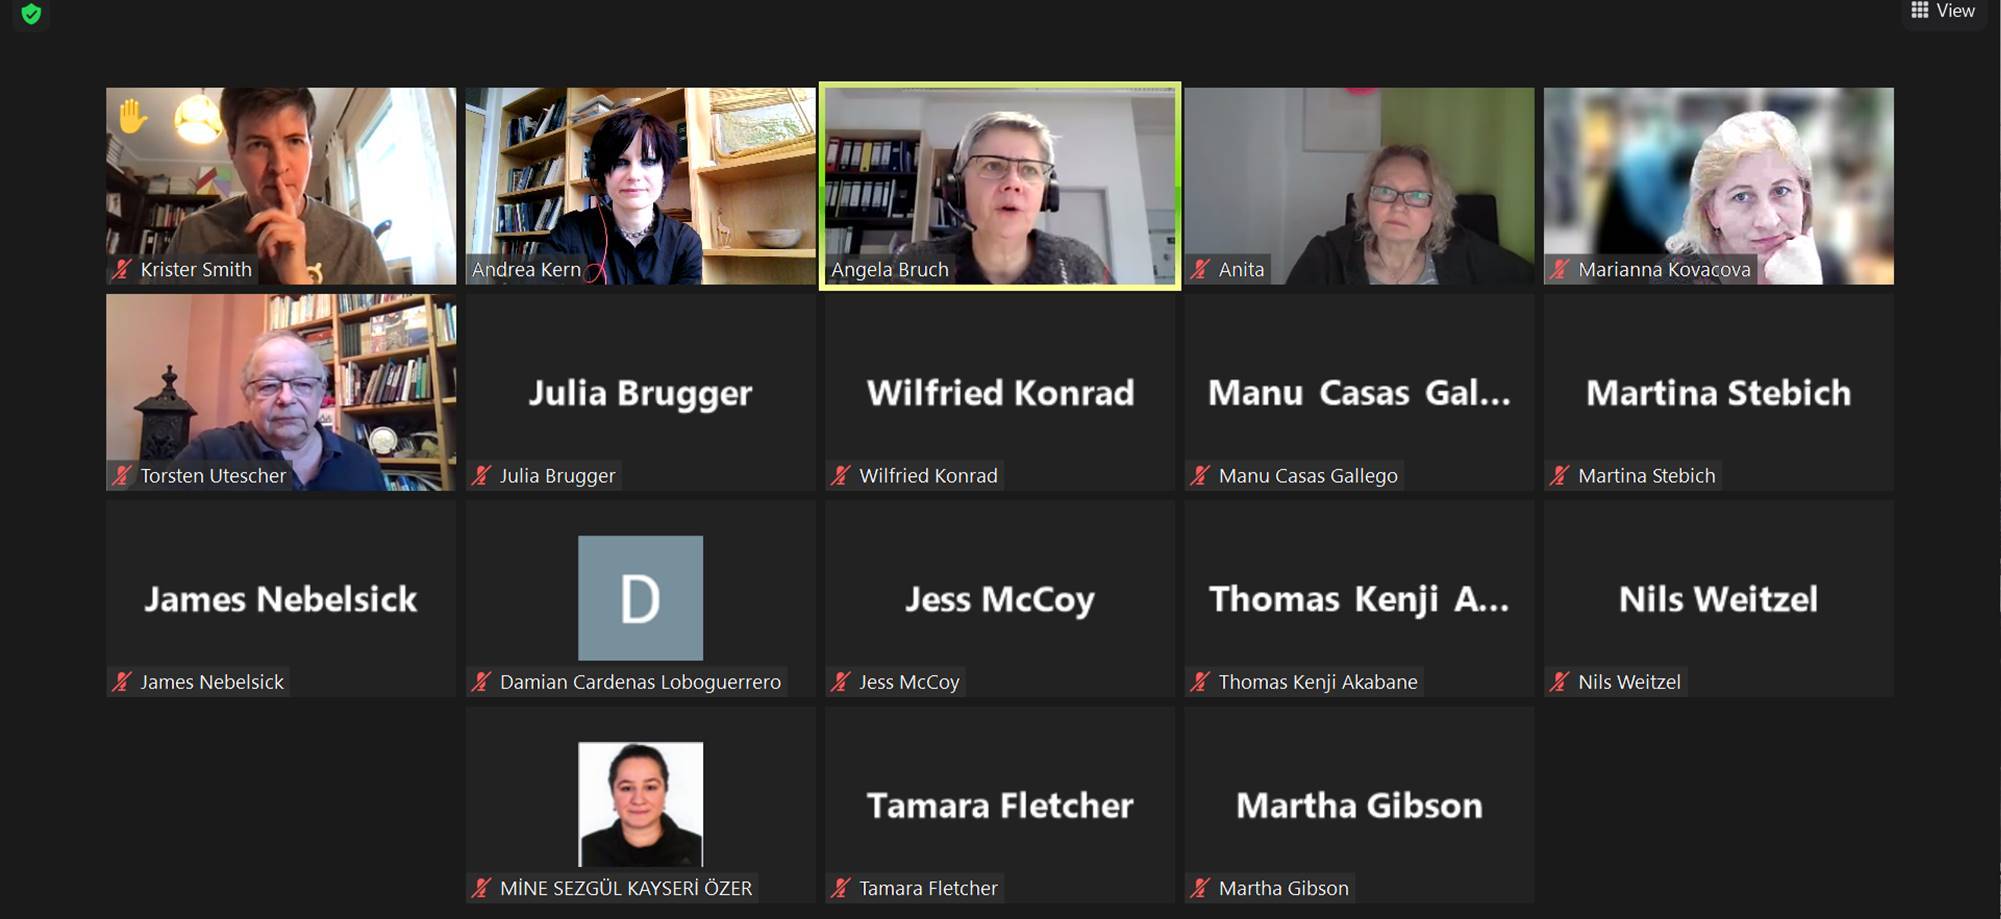Click muted mic icon next to Anita
The height and width of the screenshot is (919, 2001).
tap(1200, 269)
